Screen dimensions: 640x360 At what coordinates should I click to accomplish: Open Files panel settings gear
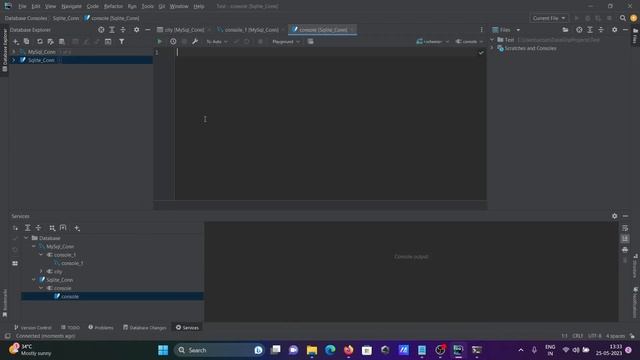coord(614,30)
